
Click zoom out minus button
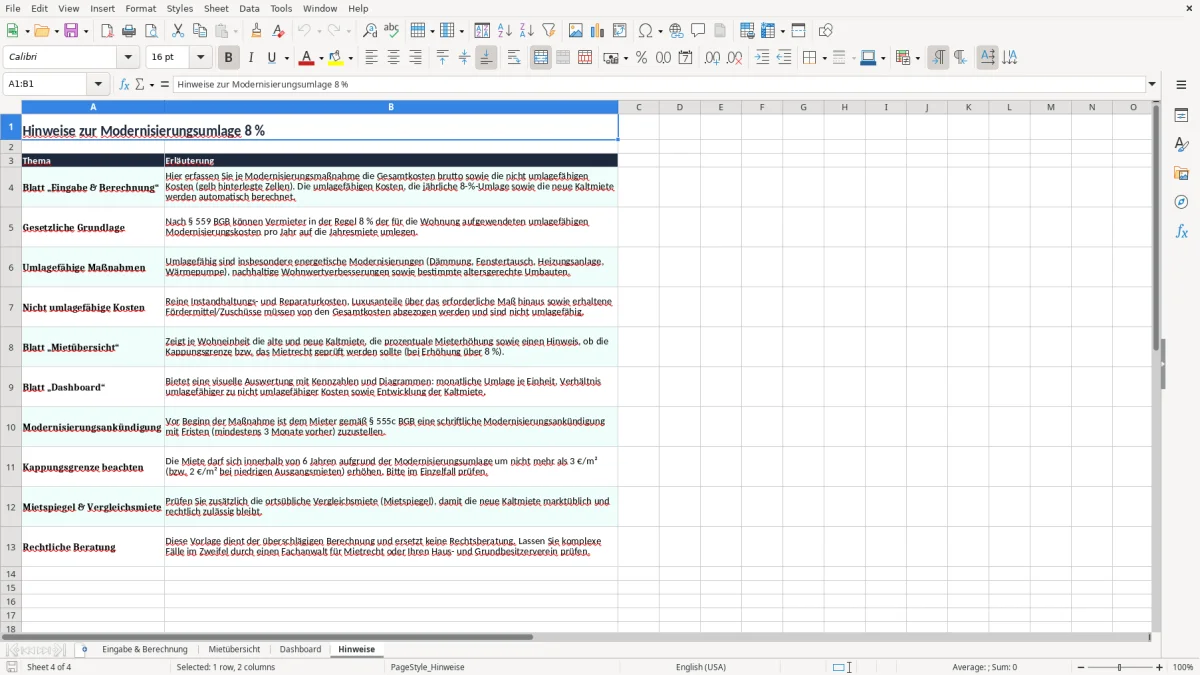1078,667
